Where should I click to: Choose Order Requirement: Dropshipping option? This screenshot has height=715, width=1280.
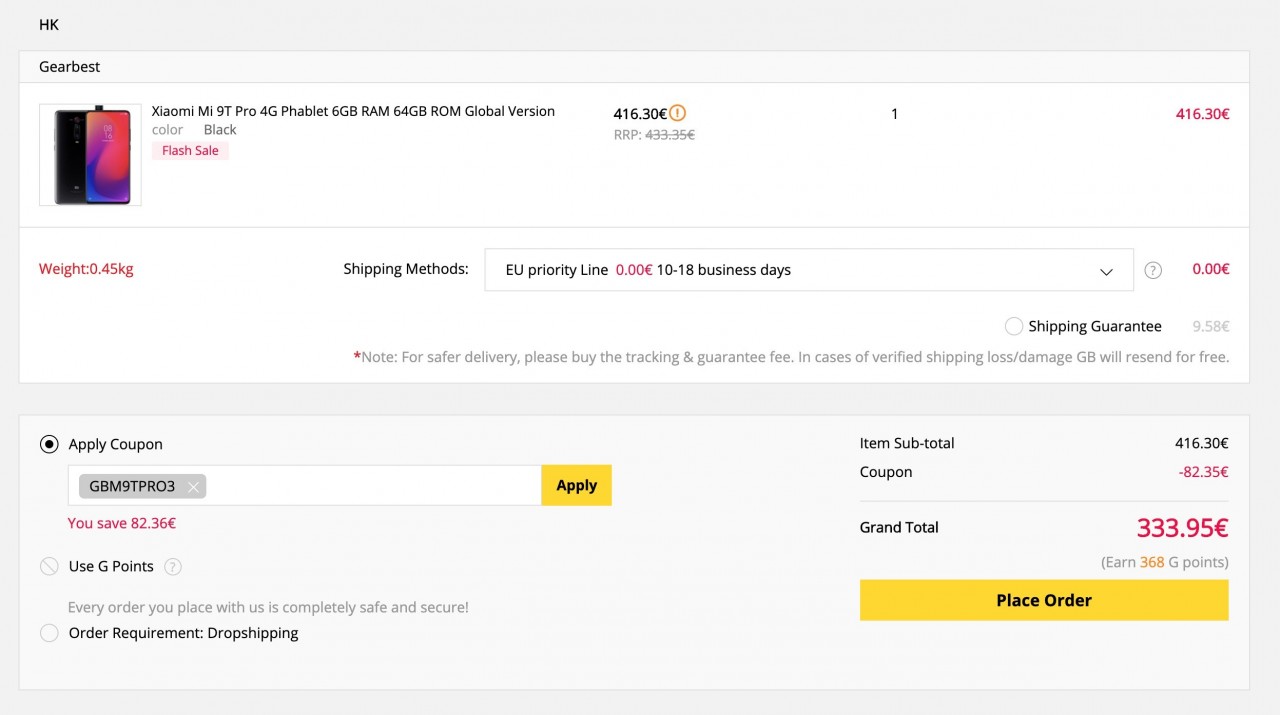coord(49,633)
